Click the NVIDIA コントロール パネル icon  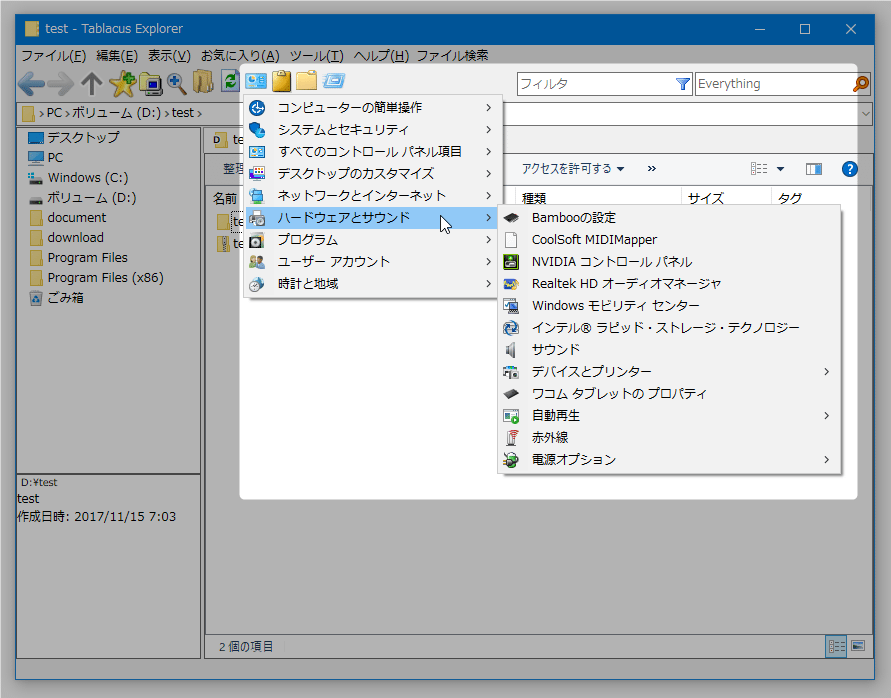point(511,262)
